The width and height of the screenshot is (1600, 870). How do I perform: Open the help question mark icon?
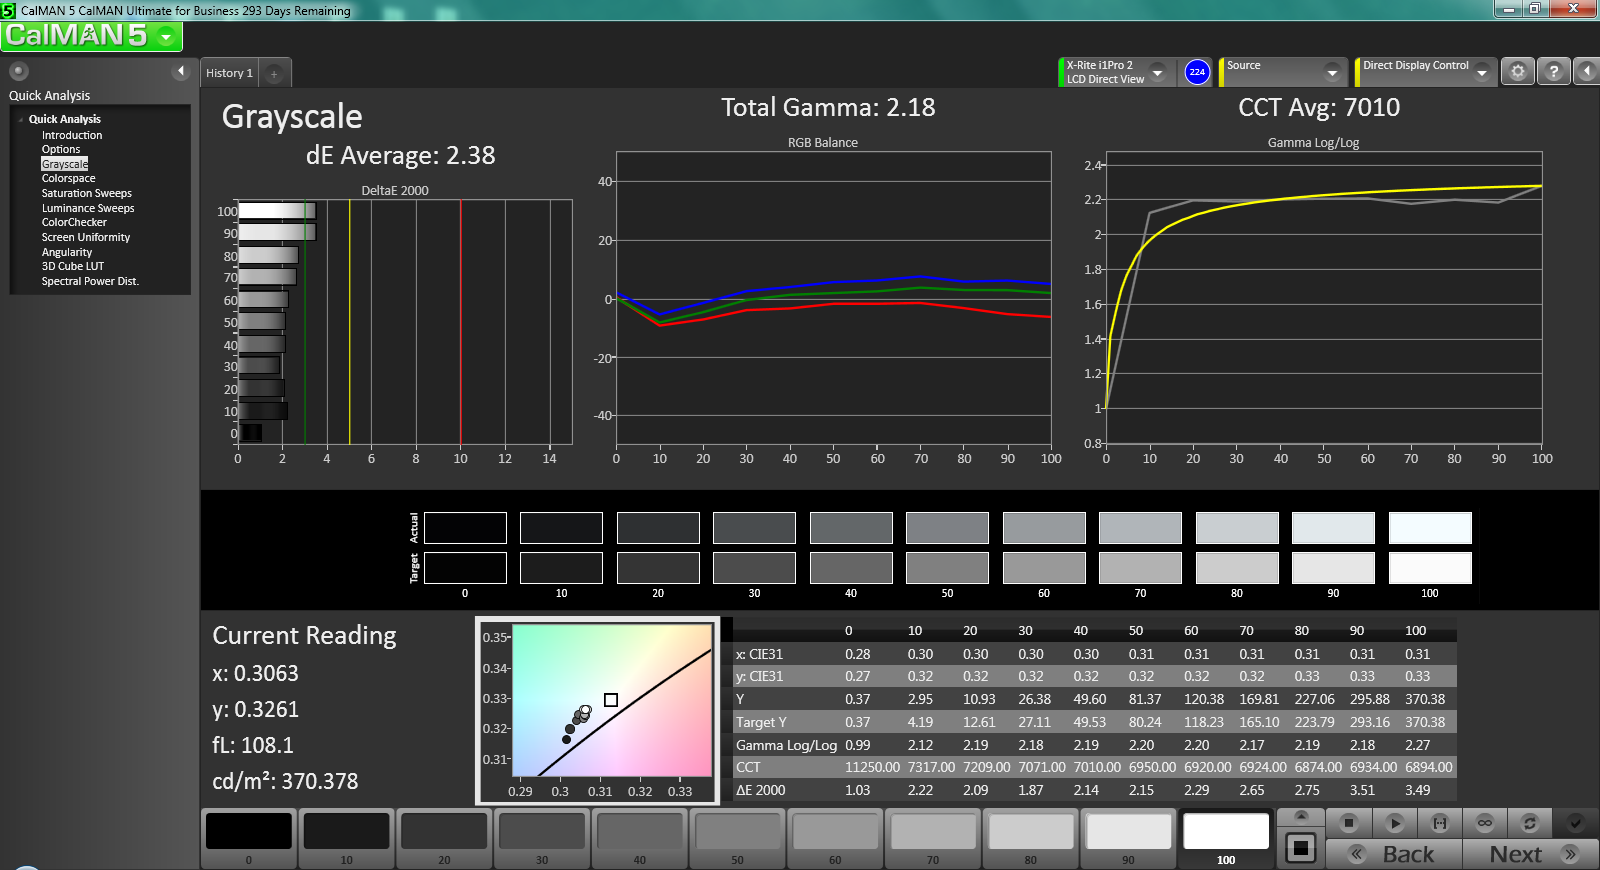point(1553,72)
